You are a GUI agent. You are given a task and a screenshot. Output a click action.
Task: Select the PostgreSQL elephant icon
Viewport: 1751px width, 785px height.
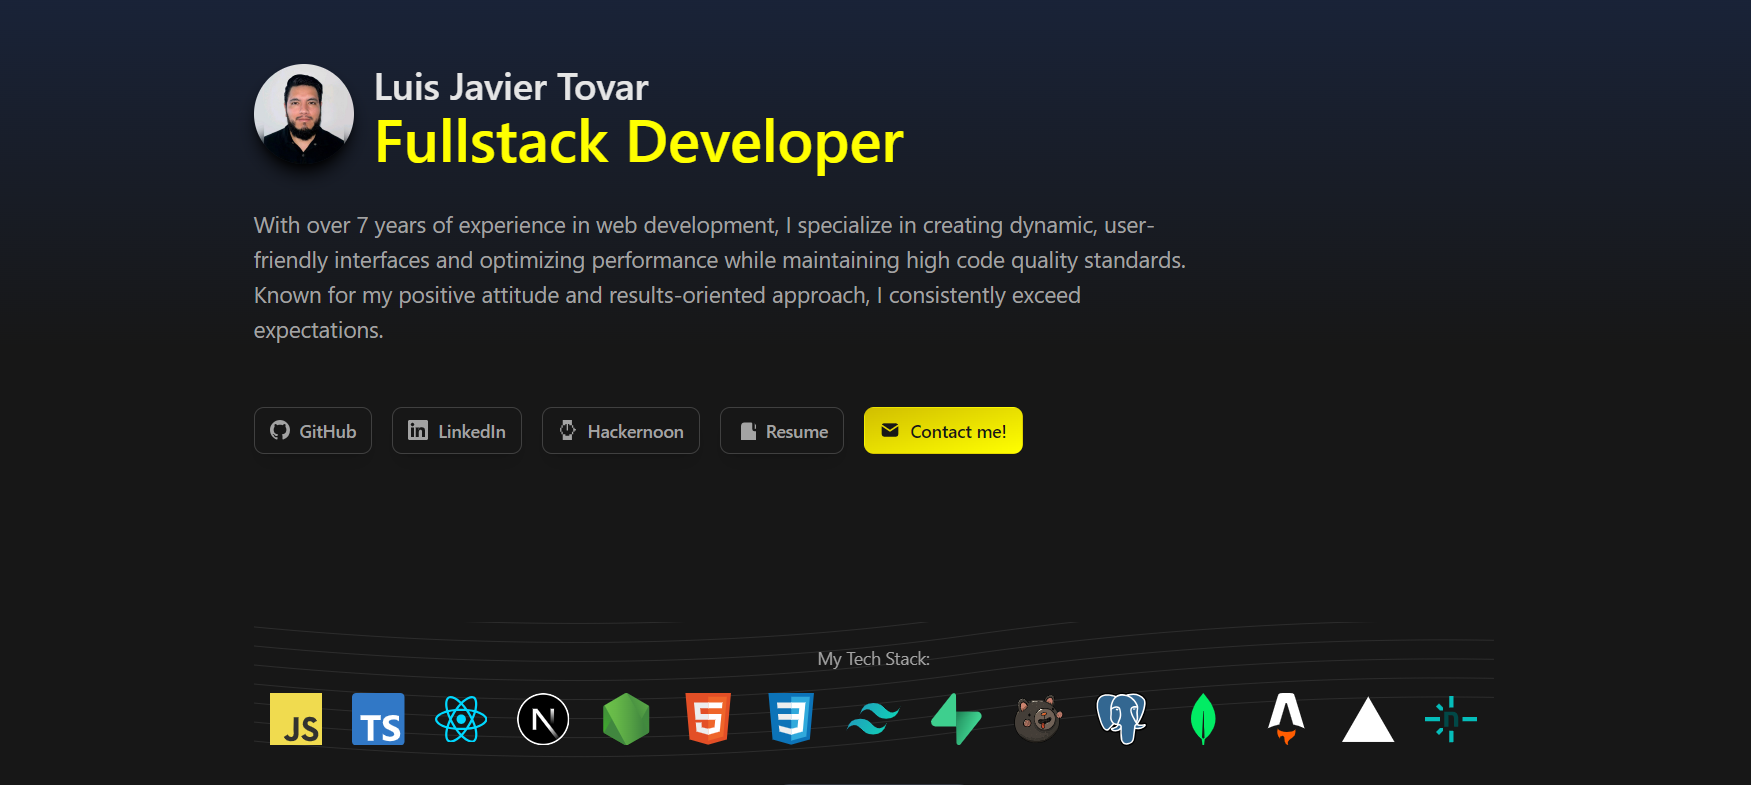(x=1121, y=719)
